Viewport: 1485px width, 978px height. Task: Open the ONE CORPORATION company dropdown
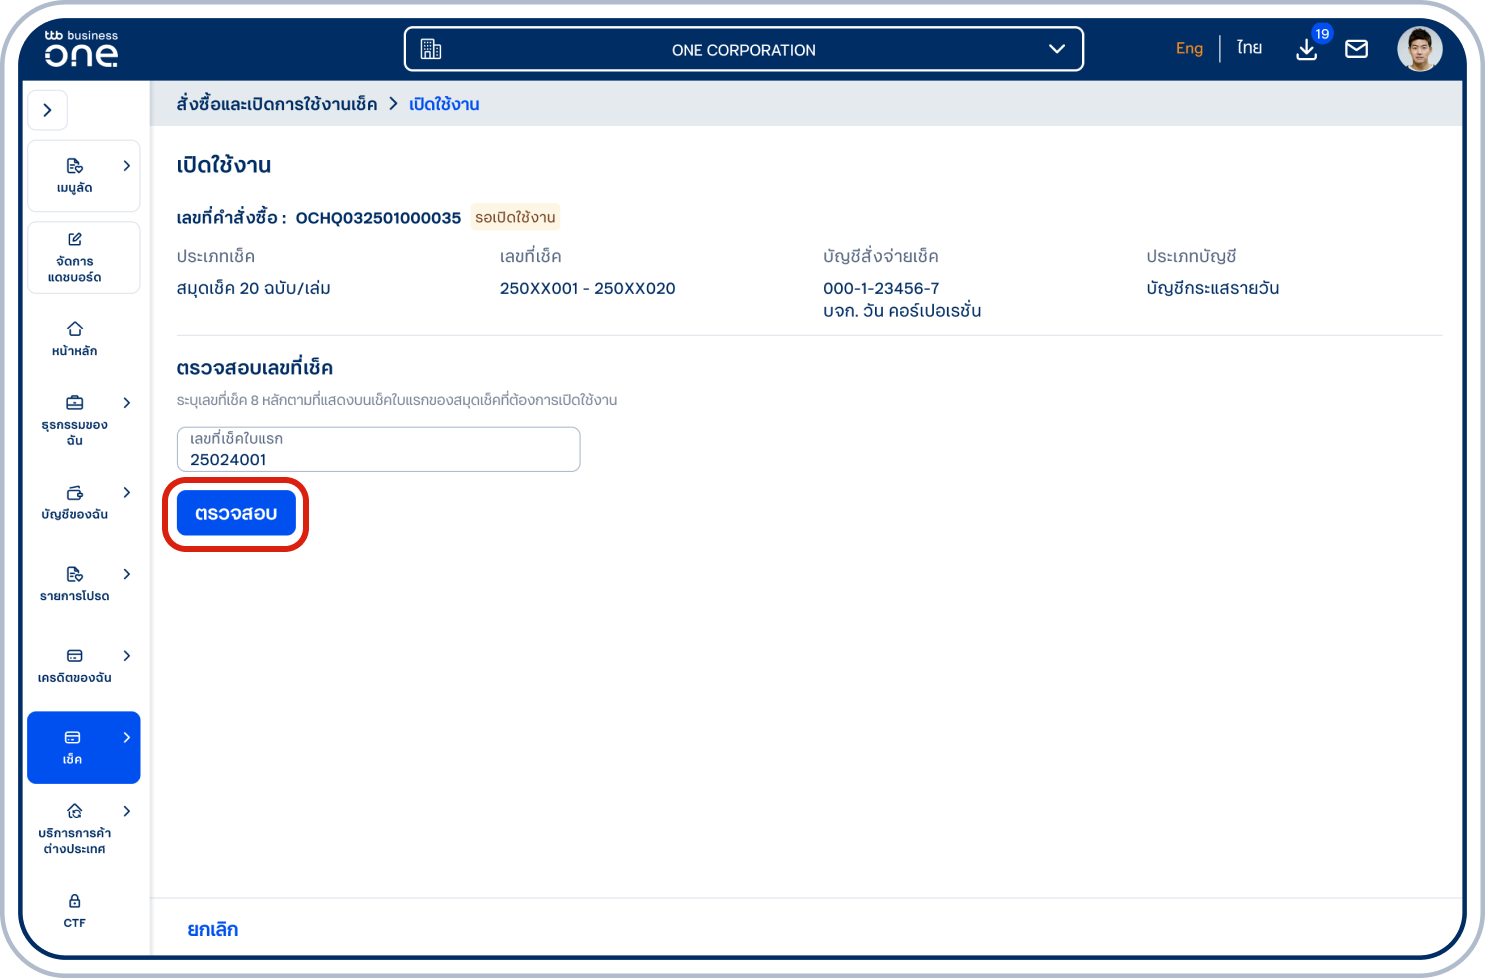[1056, 49]
